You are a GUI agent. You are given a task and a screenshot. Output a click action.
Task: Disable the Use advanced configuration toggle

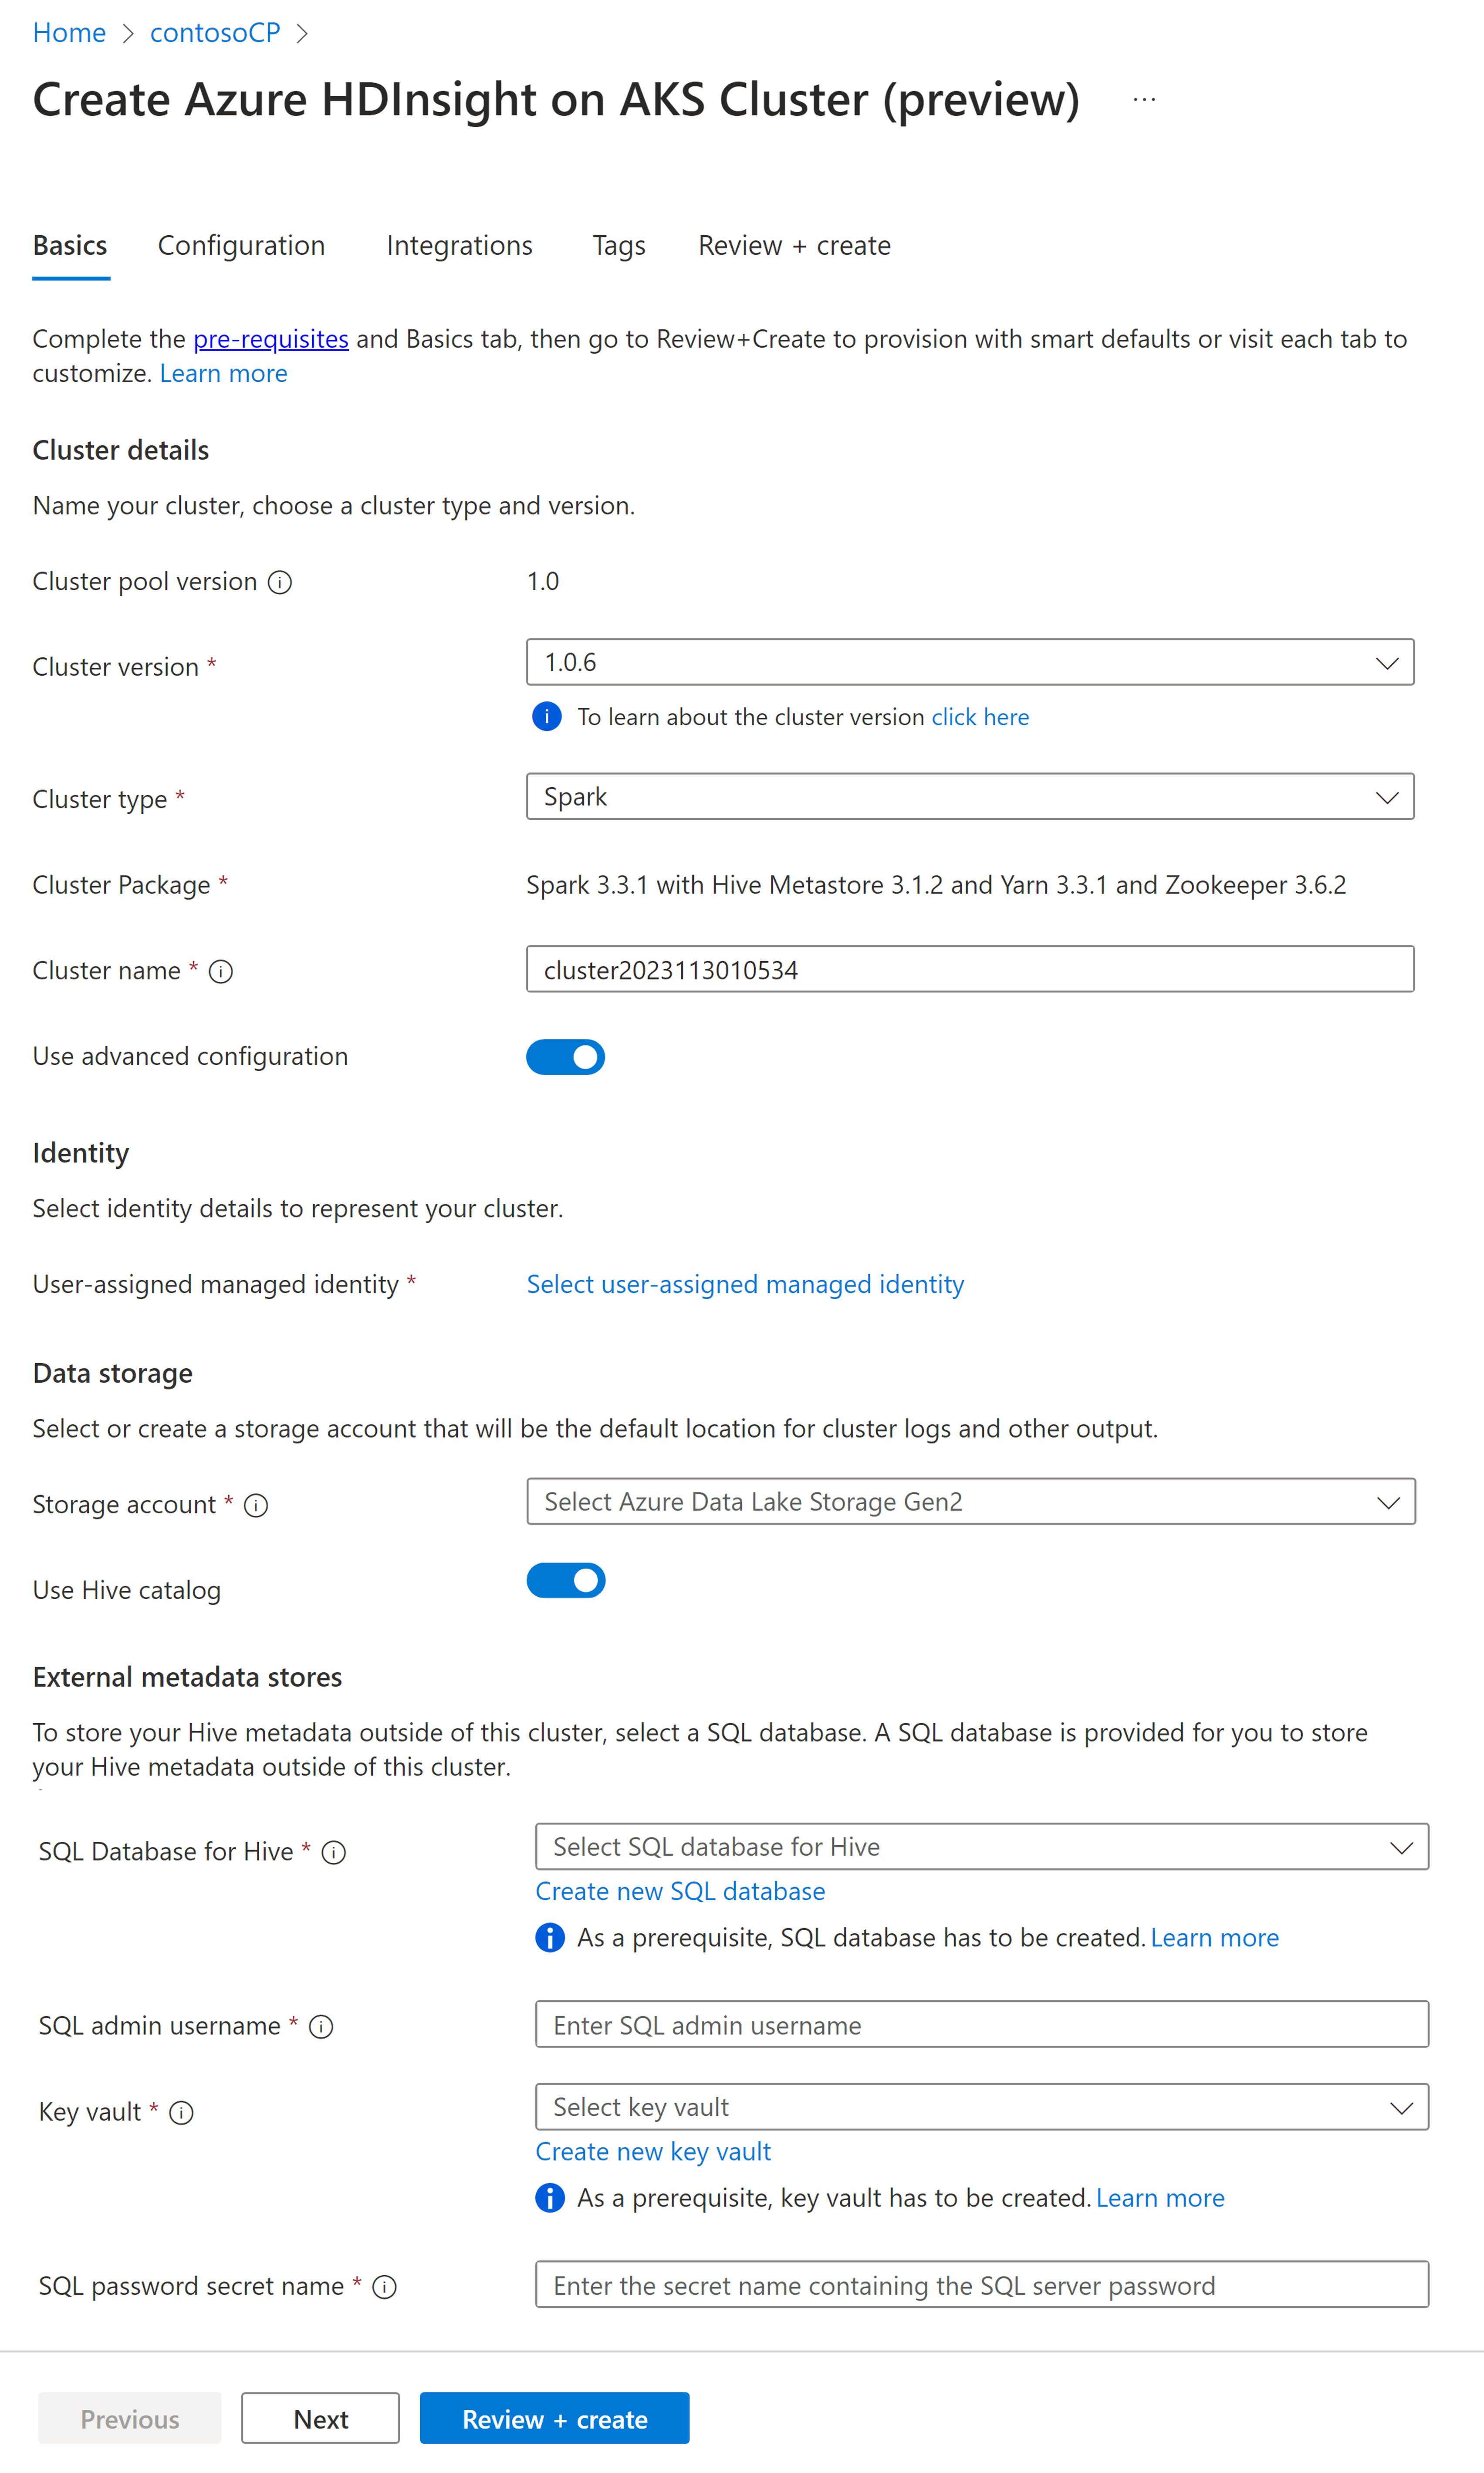566,1056
